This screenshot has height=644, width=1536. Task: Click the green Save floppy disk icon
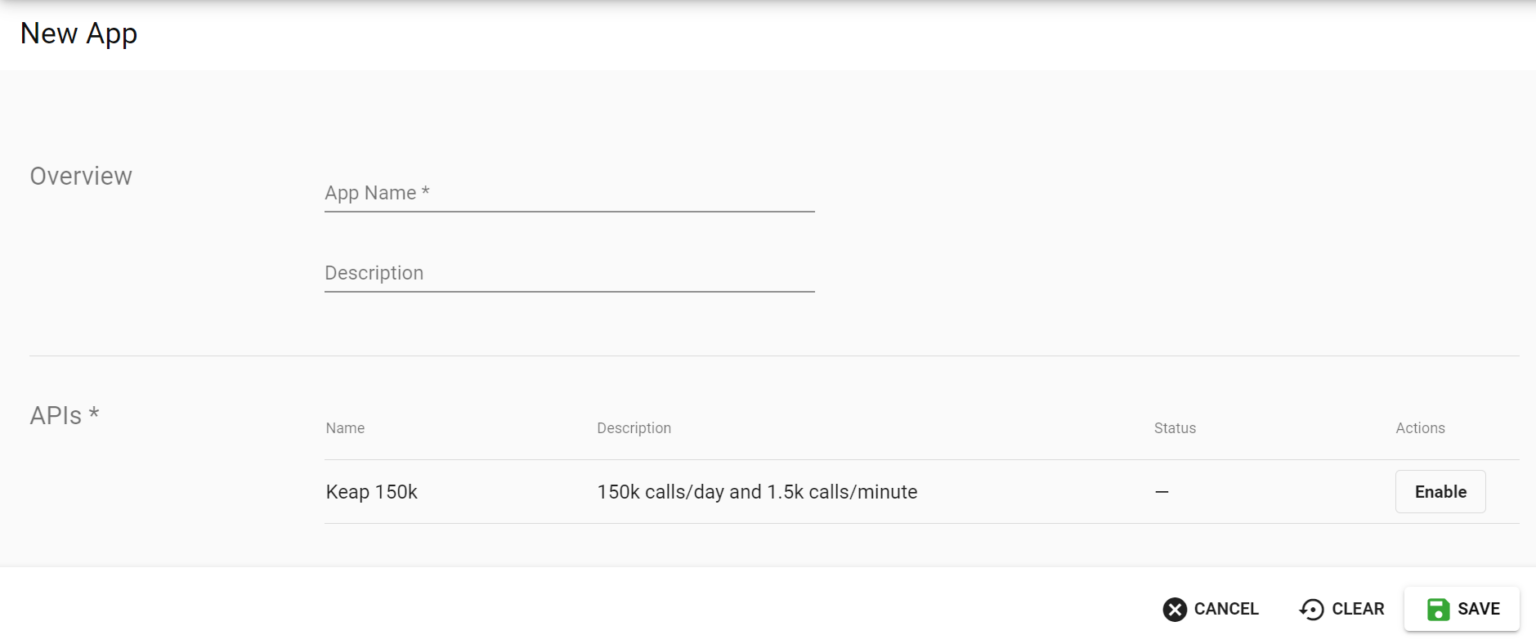[x=1438, y=609]
